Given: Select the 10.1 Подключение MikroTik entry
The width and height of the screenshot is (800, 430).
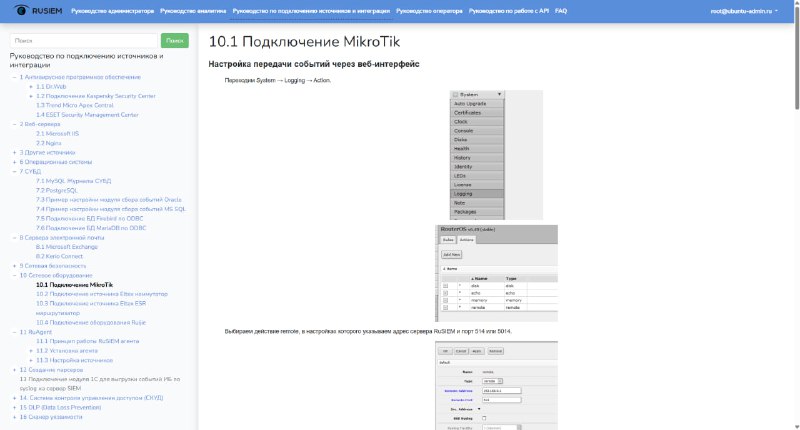Looking at the screenshot, I should [x=74, y=285].
